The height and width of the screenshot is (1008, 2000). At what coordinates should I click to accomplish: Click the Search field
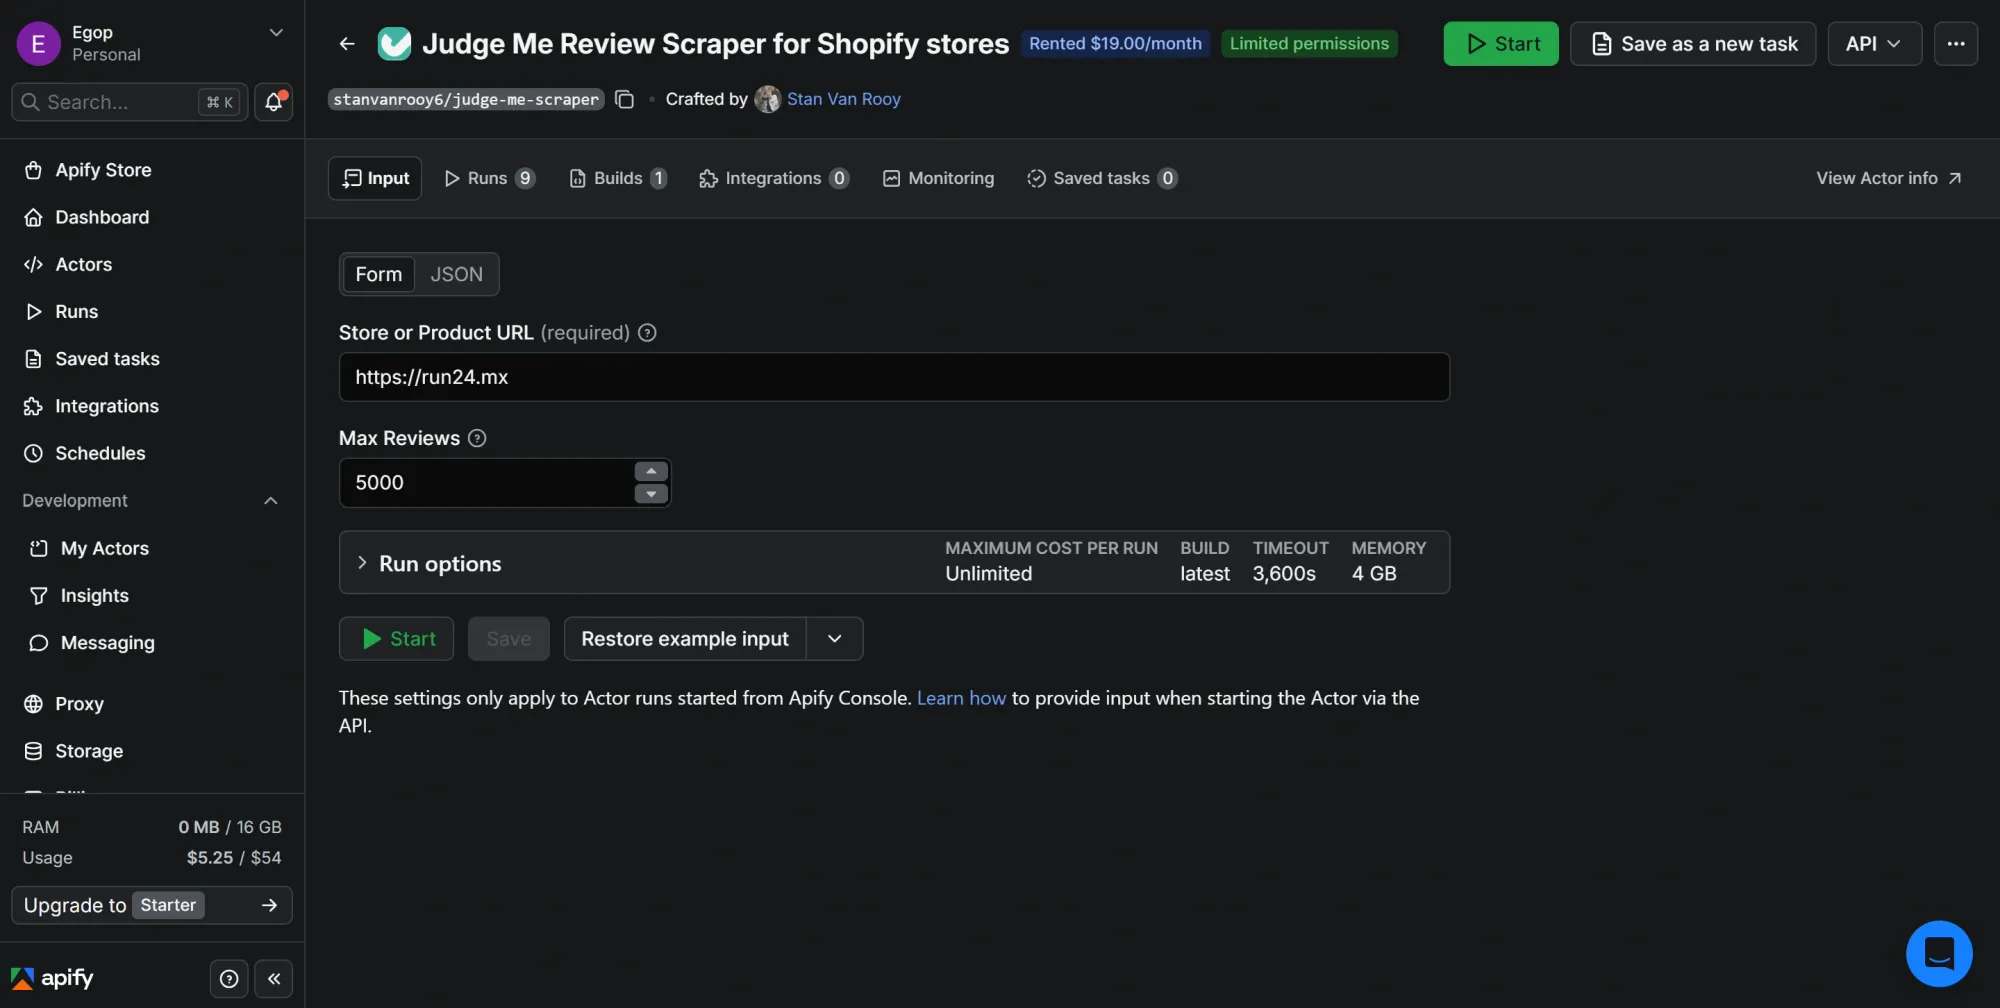coord(129,102)
